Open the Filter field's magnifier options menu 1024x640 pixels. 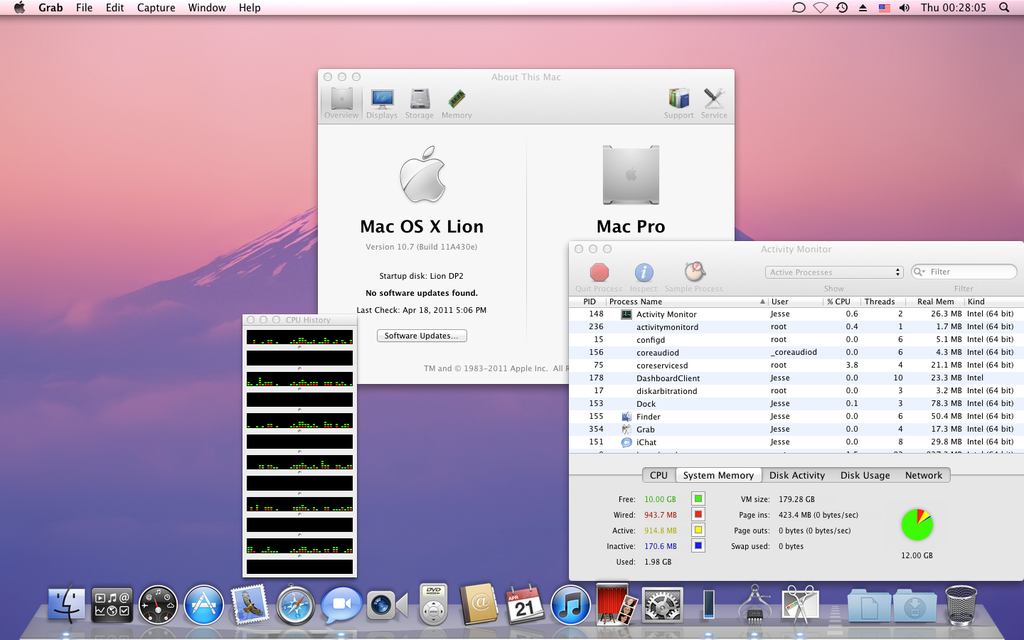(920, 272)
